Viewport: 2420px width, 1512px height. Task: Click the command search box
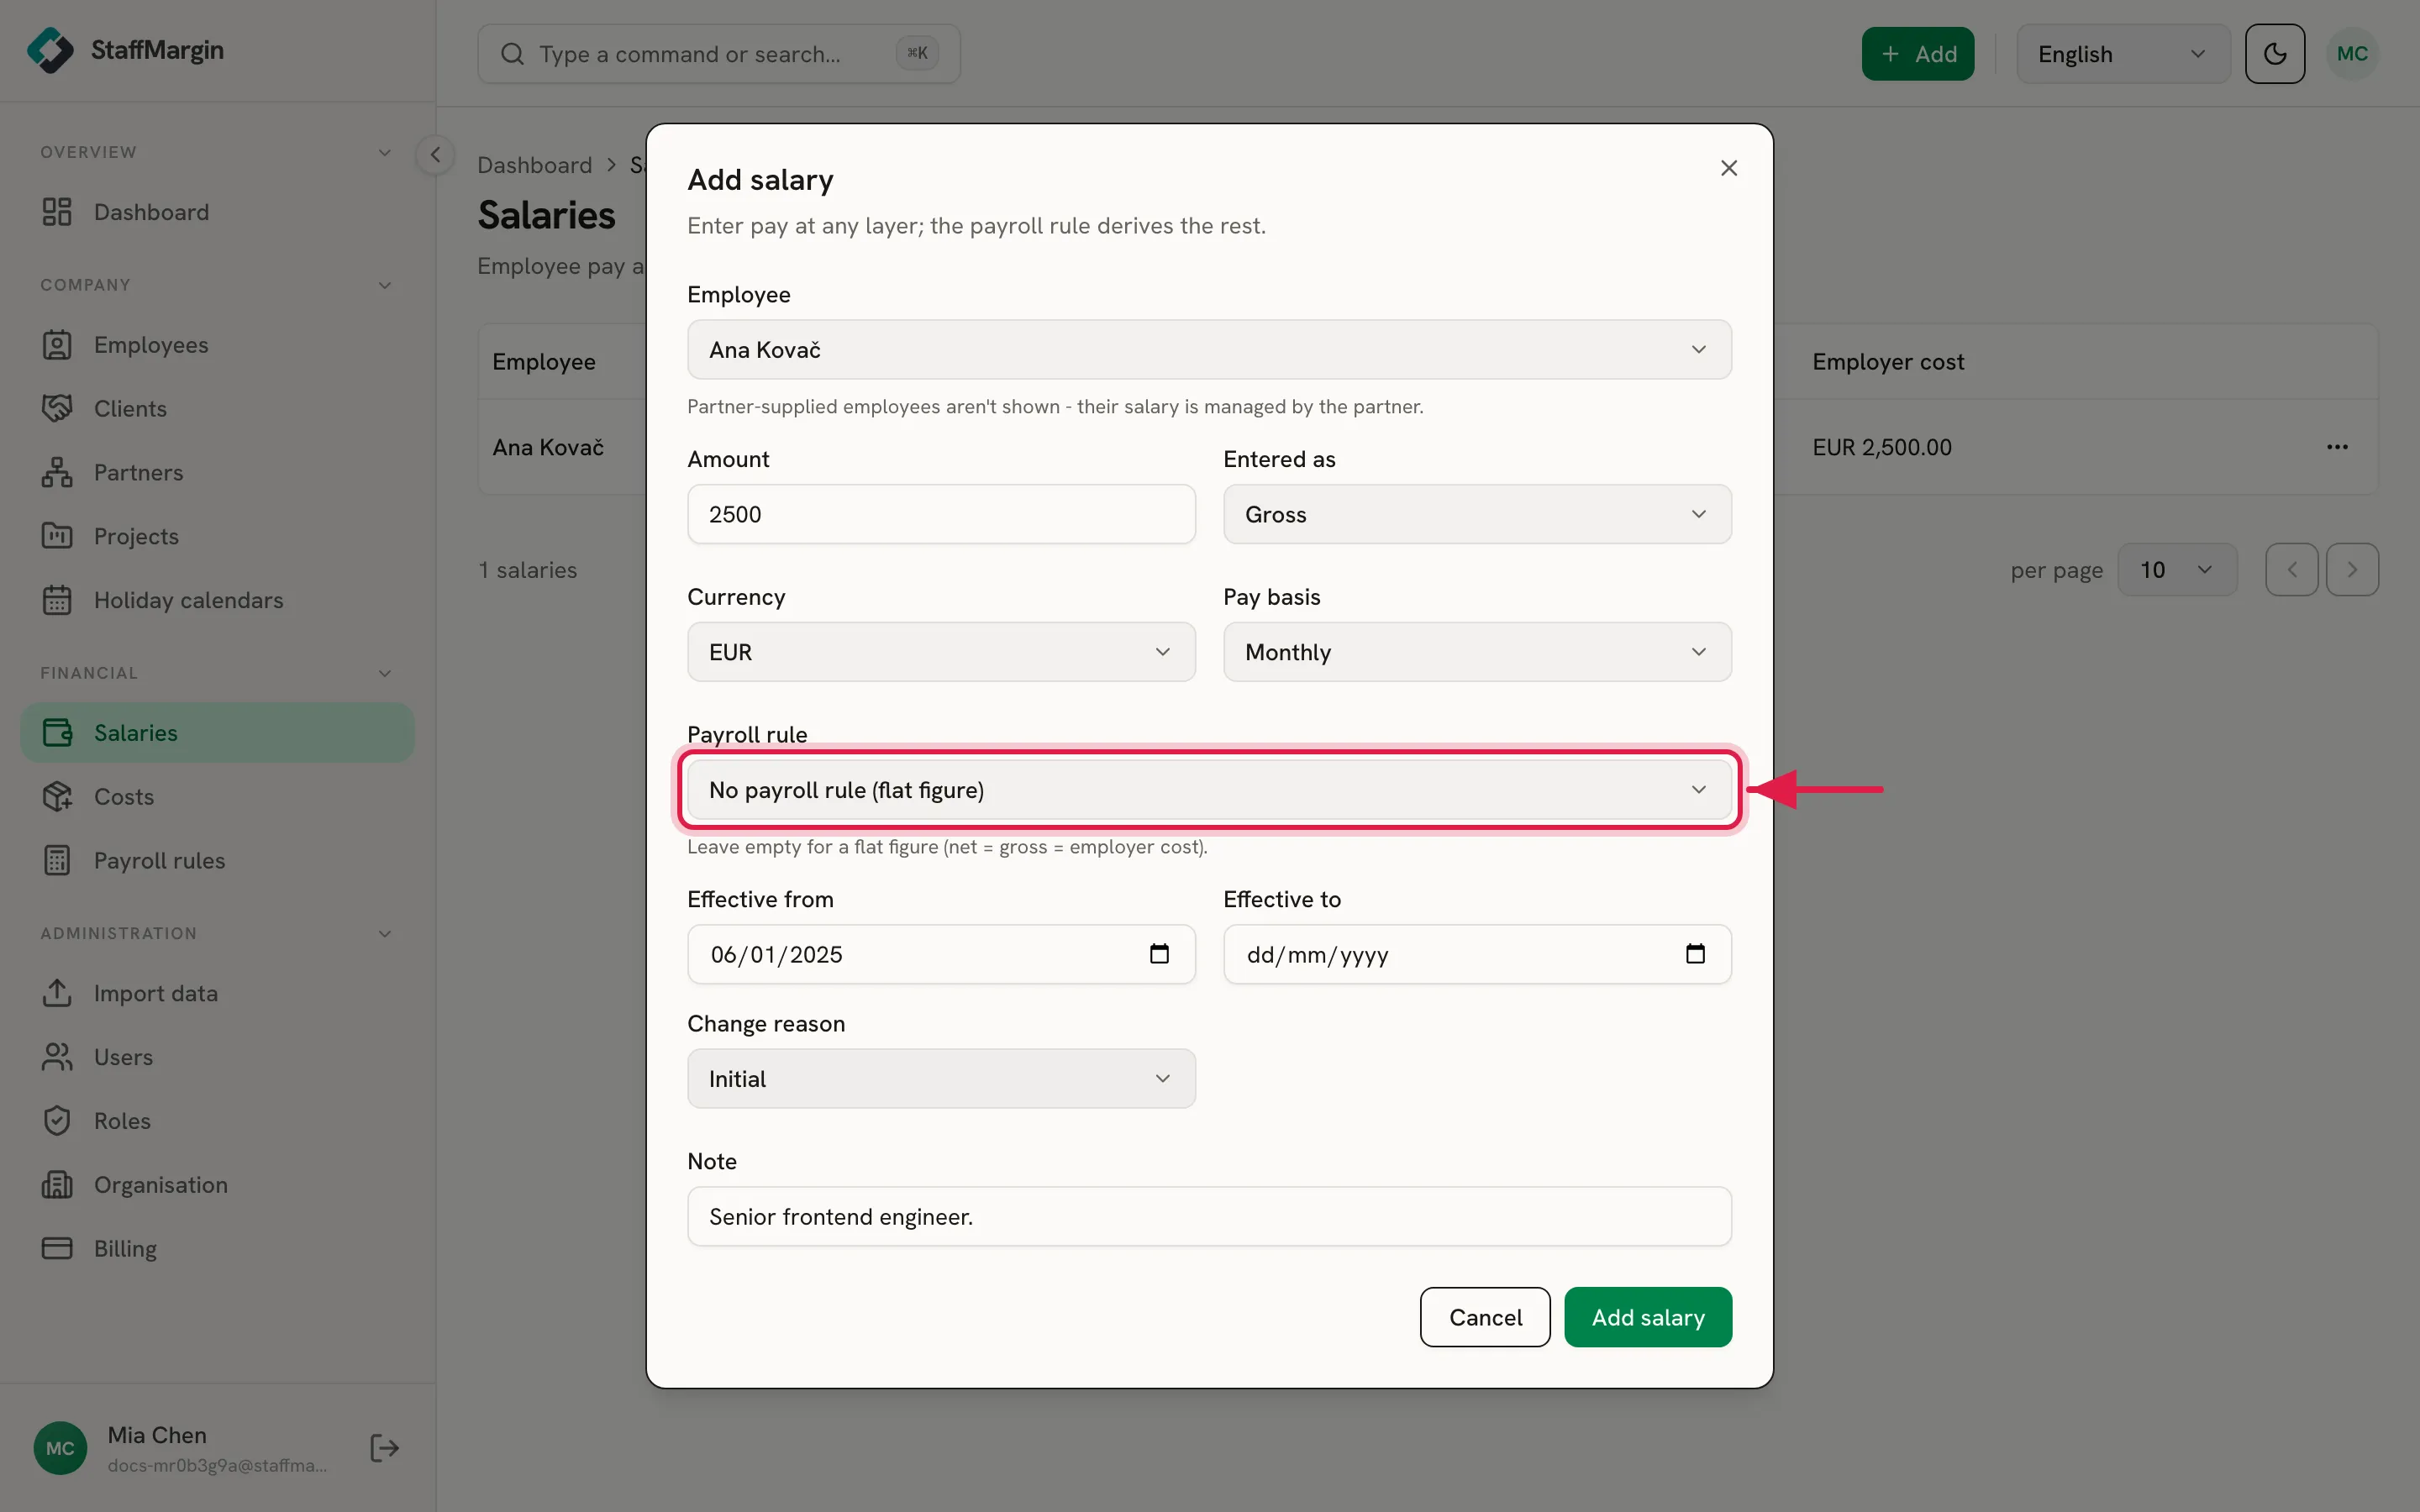click(719, 54)
